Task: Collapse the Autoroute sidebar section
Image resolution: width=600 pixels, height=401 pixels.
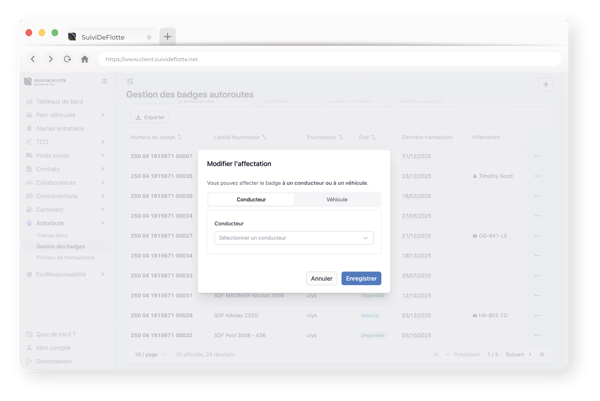Action: pyautogui.click(x=103, y=223)
